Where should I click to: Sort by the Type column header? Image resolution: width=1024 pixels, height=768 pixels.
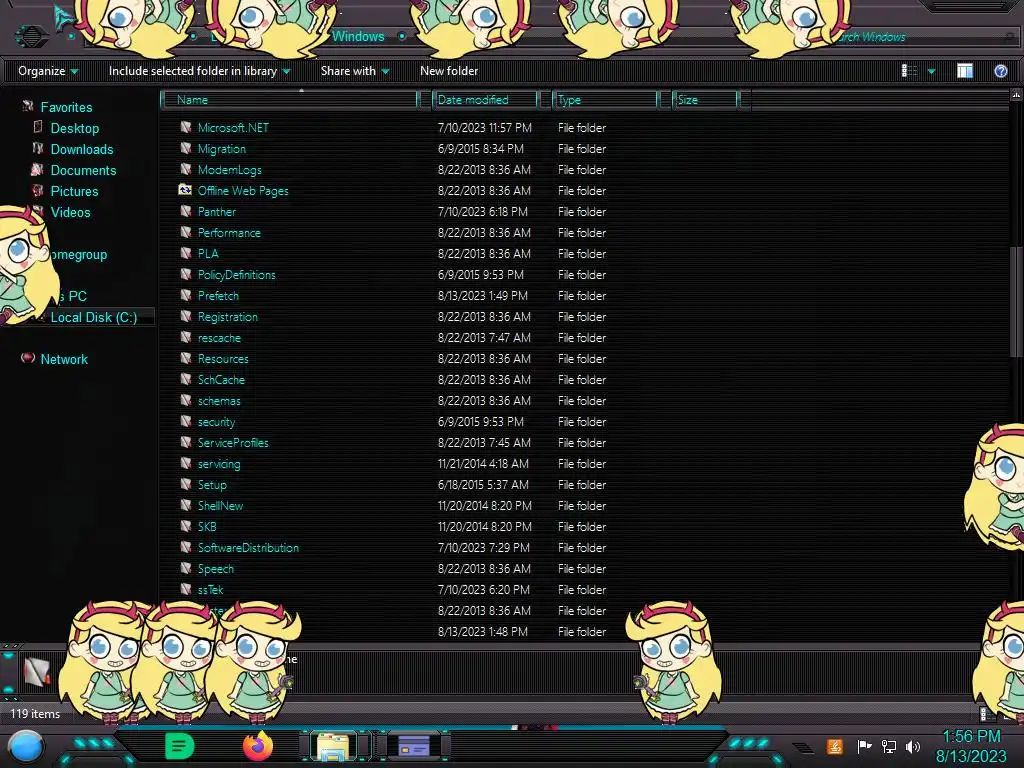point(605,100)
